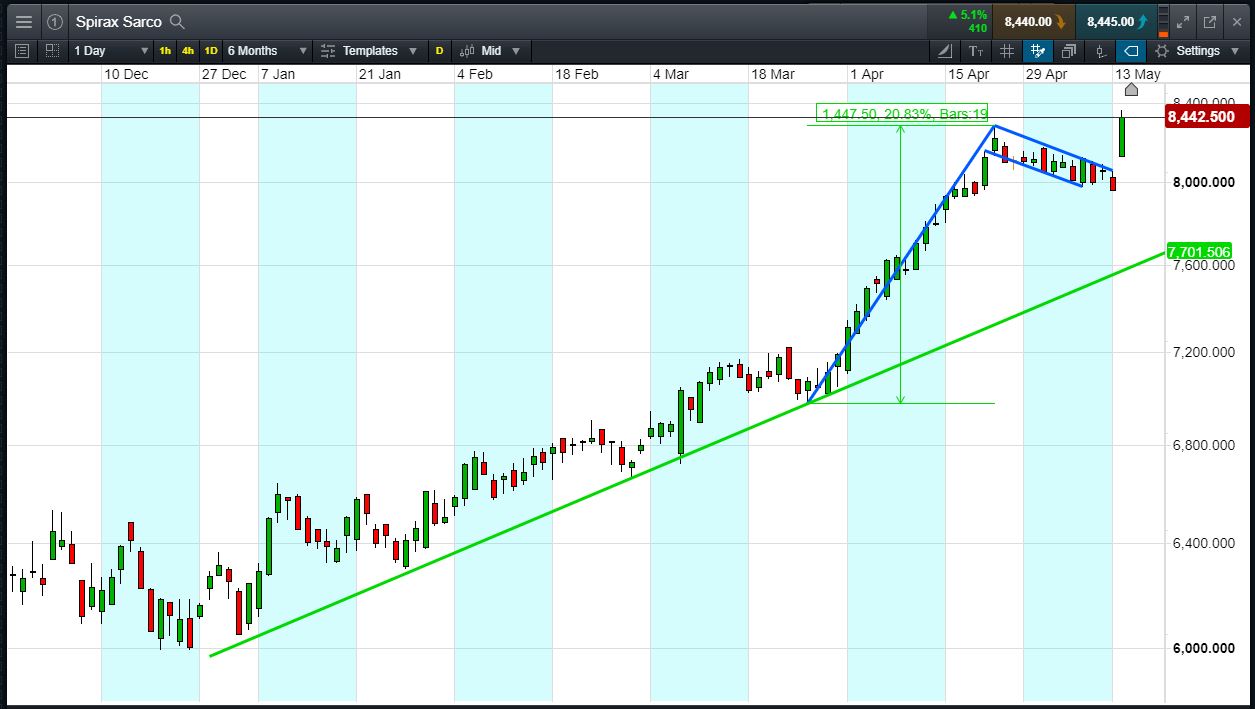Toggle the chart gridlines icon
This screenshot has width=1255, height=709.
[1007, 51]
